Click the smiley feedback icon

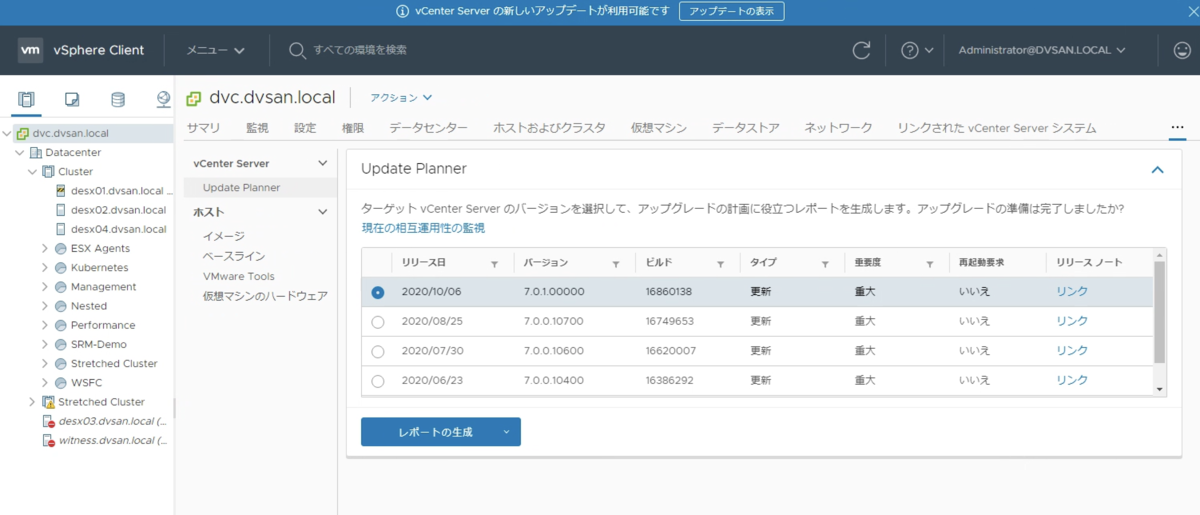pos(1181,50)
